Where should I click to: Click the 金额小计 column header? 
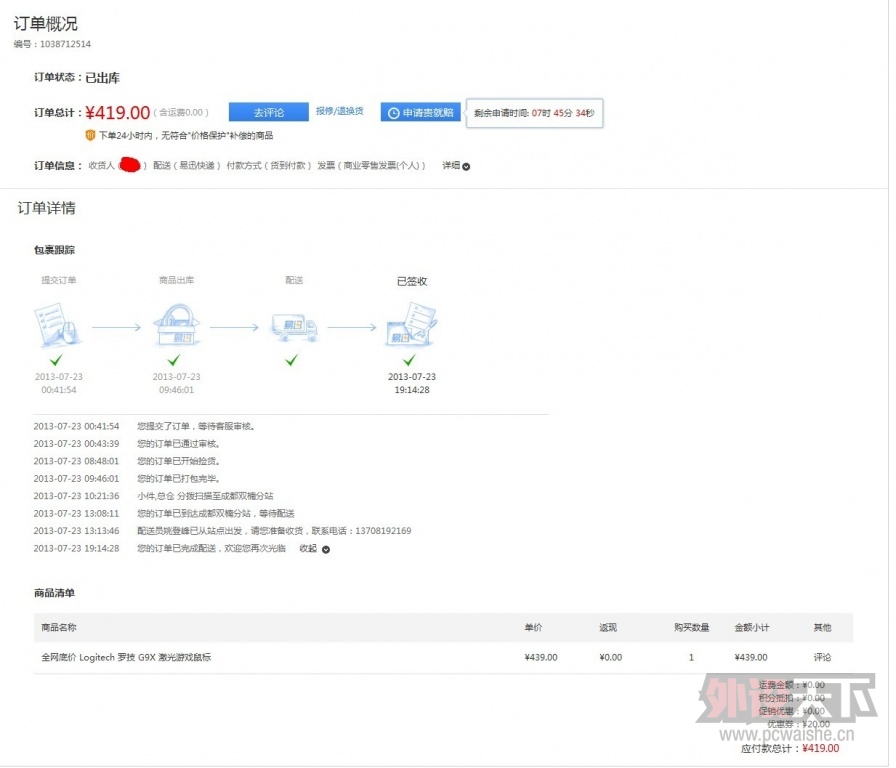[x=752, y=627]
